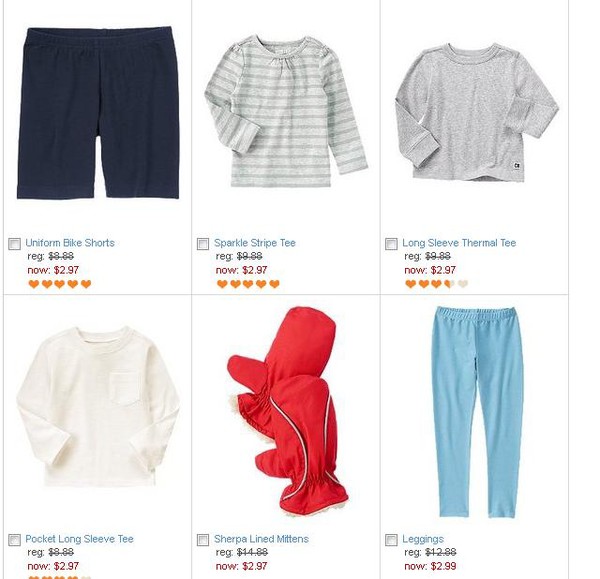Mark the Sherpa Lined Mittens checkbox
Viewport: 600px width, 579px height.
pyautogui.click(x=203, y=540)
